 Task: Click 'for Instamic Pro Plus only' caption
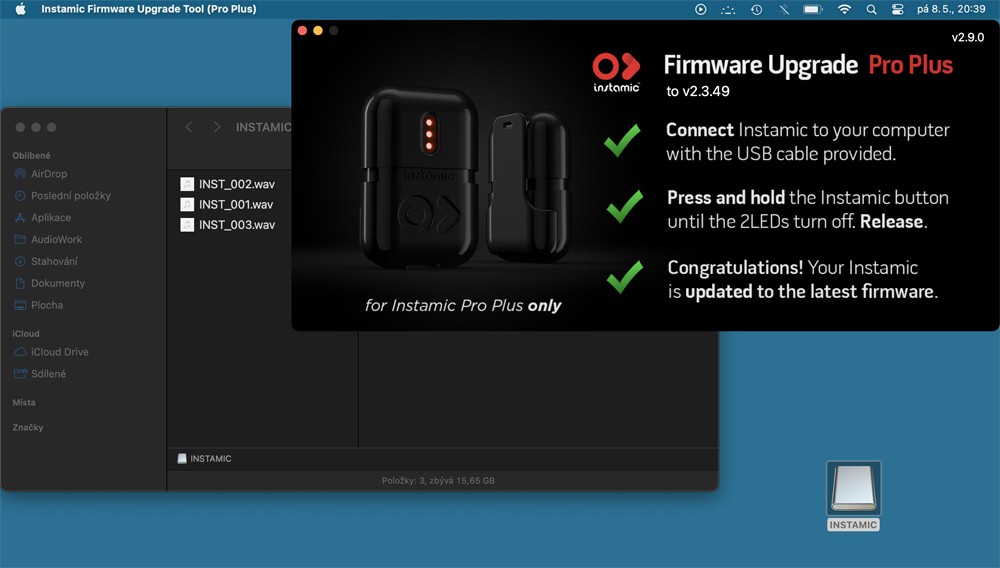pos(463,305)
